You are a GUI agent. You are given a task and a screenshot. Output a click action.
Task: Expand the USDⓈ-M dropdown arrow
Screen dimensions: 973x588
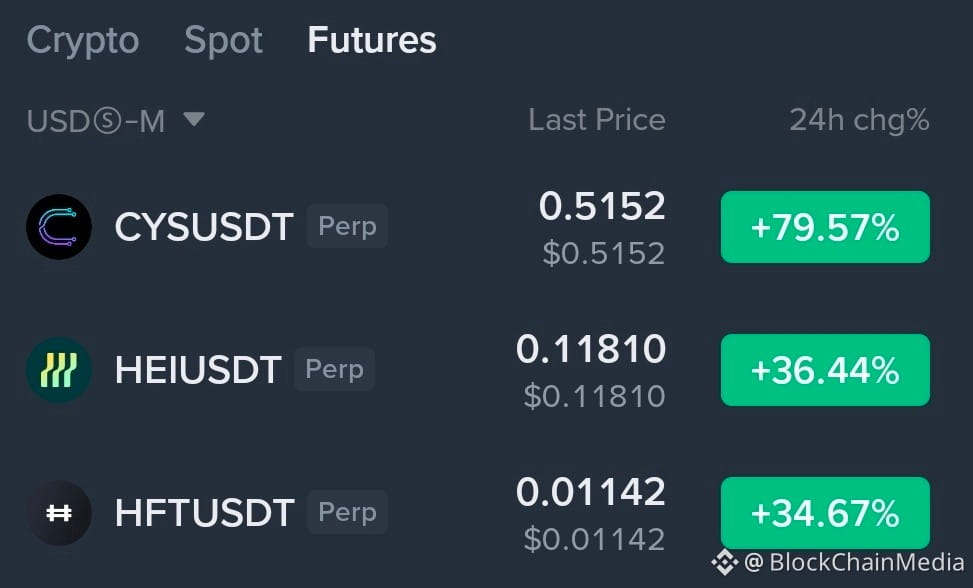194,118
